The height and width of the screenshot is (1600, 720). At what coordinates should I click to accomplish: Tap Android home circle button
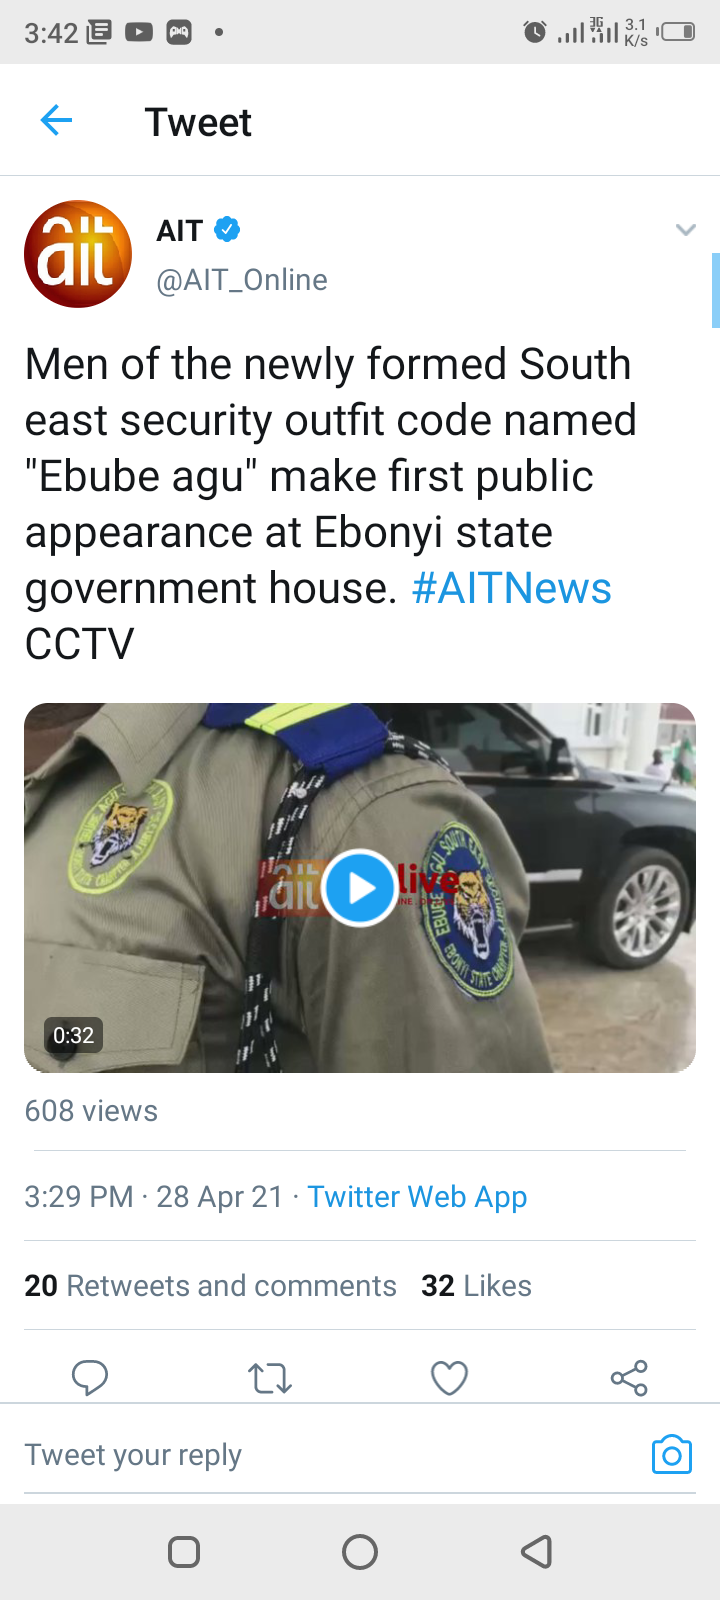[x=360, y=1552]
